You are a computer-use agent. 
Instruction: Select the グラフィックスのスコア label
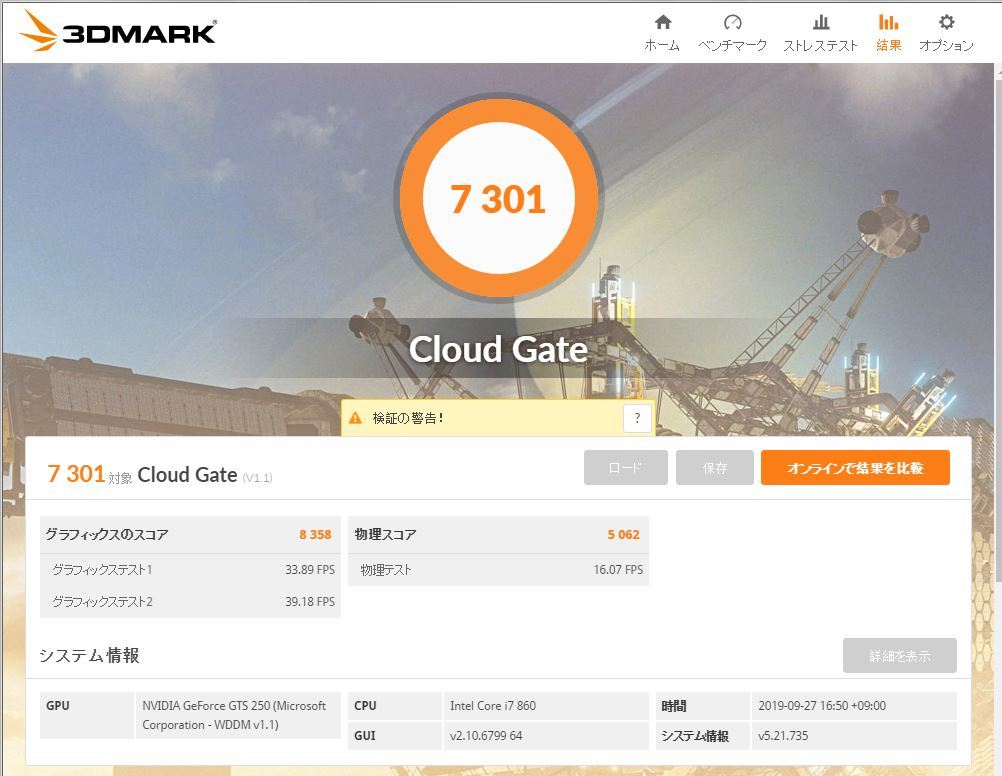point(107,534)
